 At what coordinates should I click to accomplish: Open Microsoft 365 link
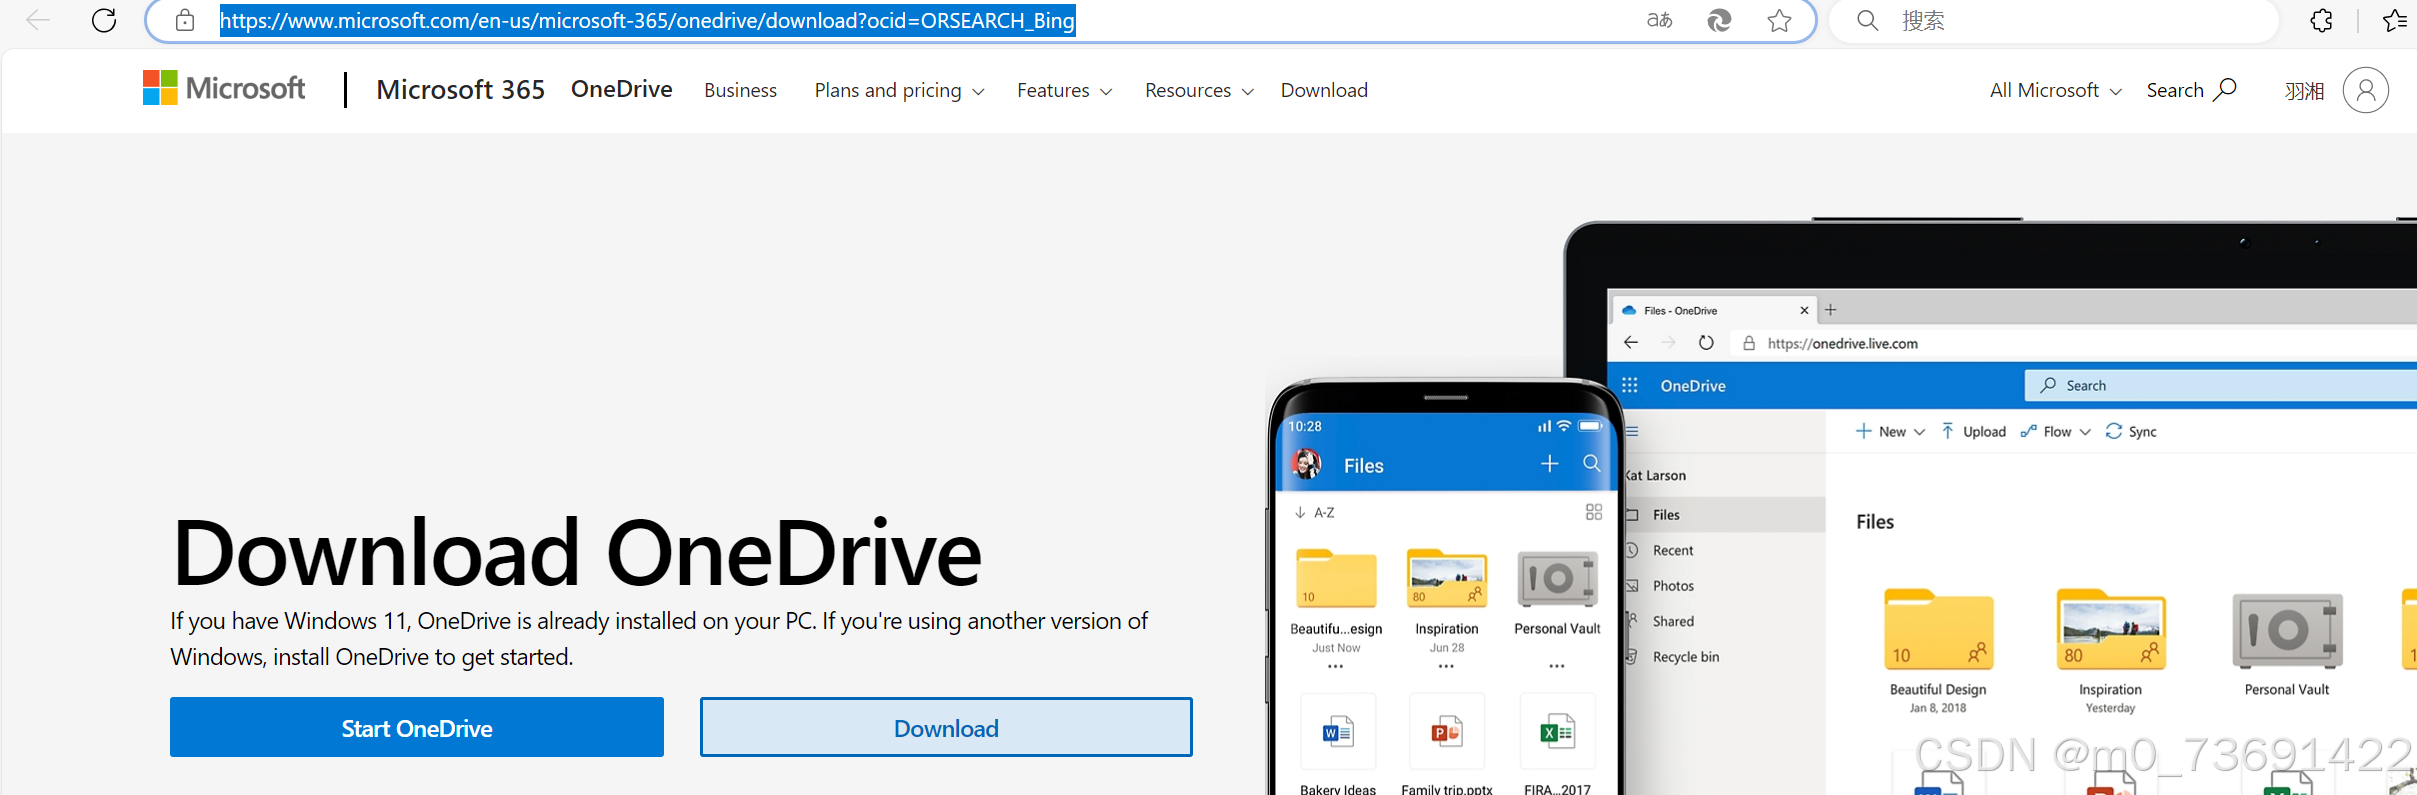460,90
